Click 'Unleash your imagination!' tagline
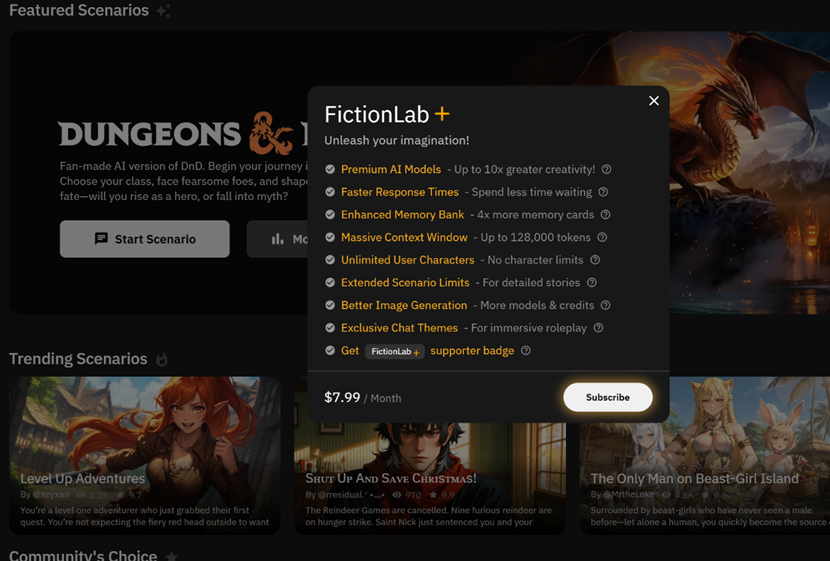830x561 pixels. [x=396, y=140]
